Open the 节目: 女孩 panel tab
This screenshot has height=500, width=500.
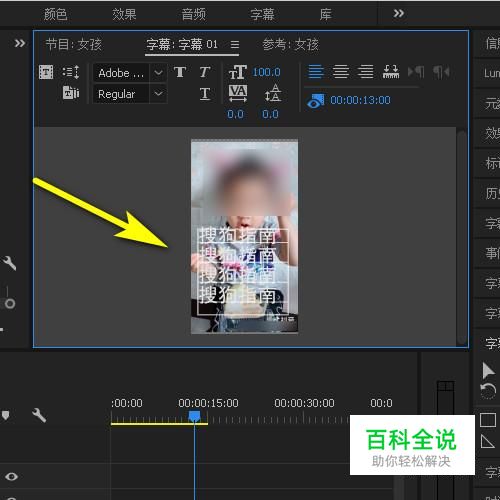[74, 44]
